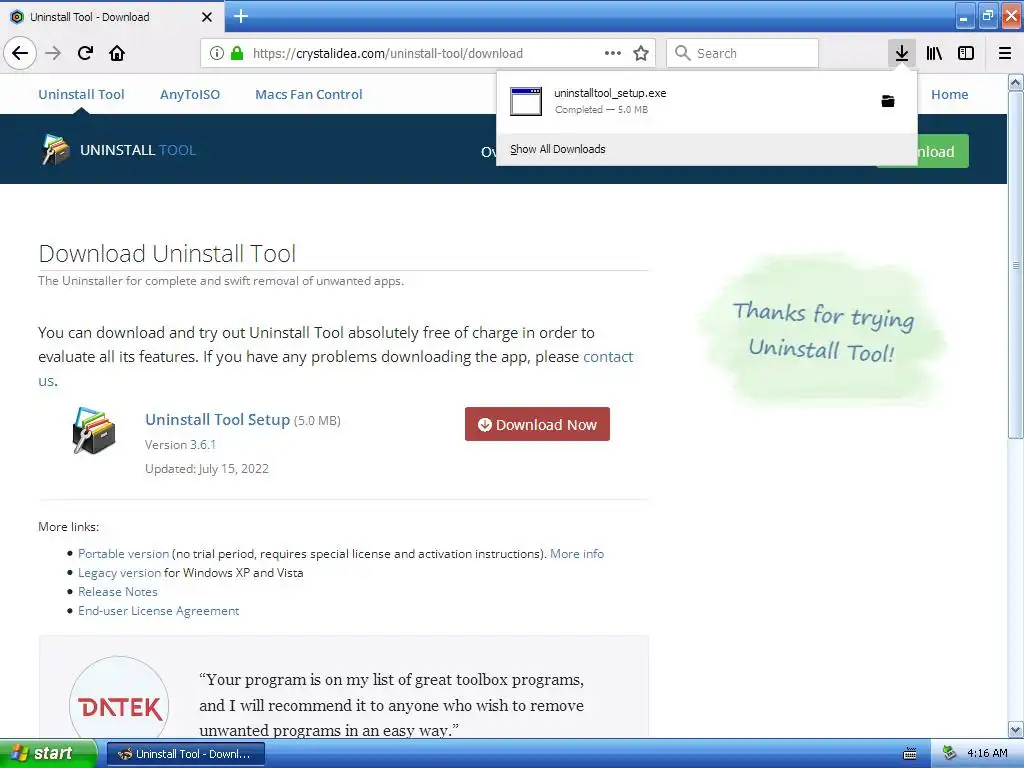Show sidebars toolbar icon

tap(966, 53)
